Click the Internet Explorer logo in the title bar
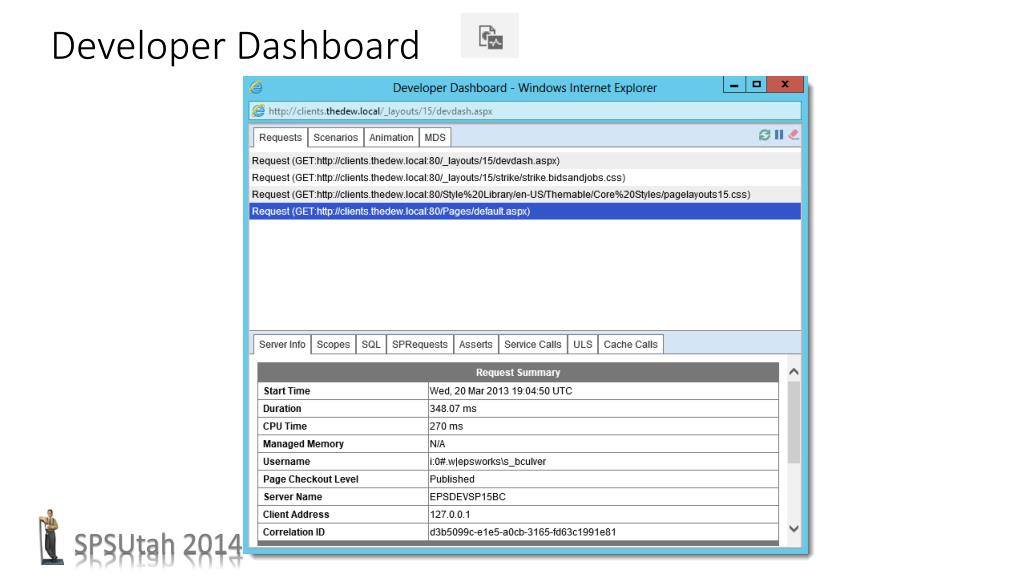Screen dimensions: 1024x576 (x=256, y=88)
